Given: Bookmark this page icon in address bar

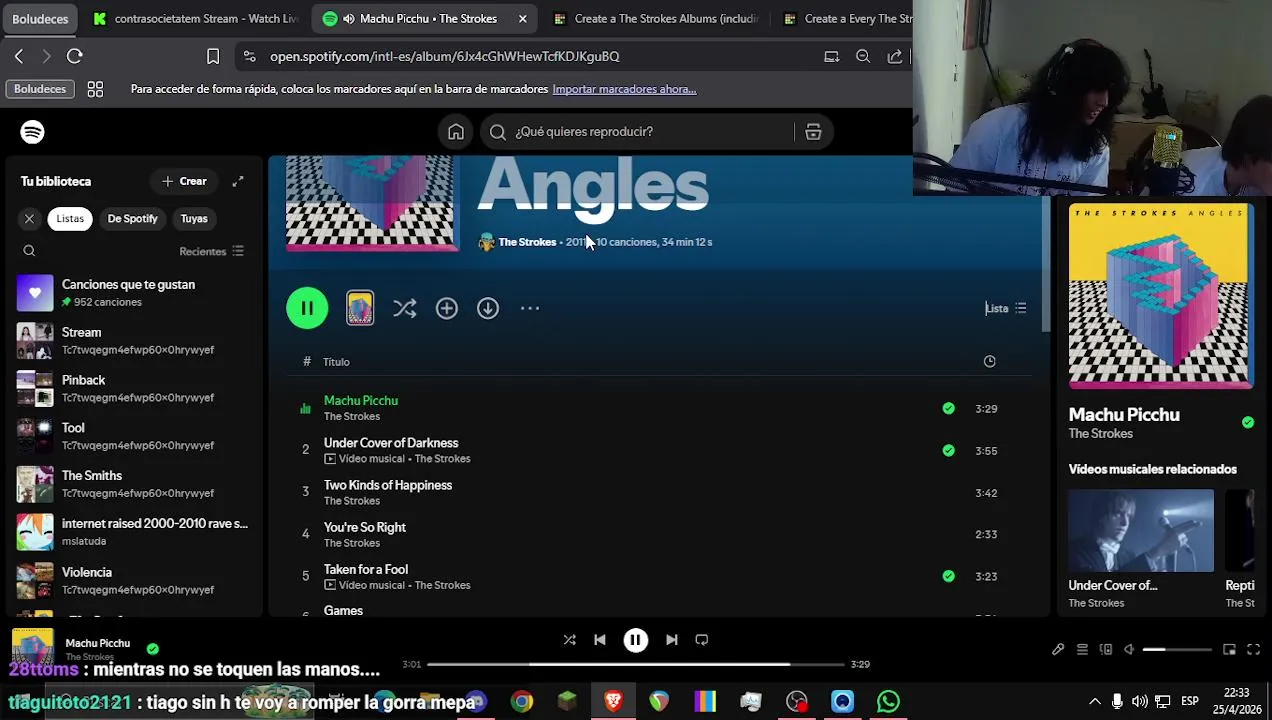Looking at the screenshot, I should tap(213, 56).
